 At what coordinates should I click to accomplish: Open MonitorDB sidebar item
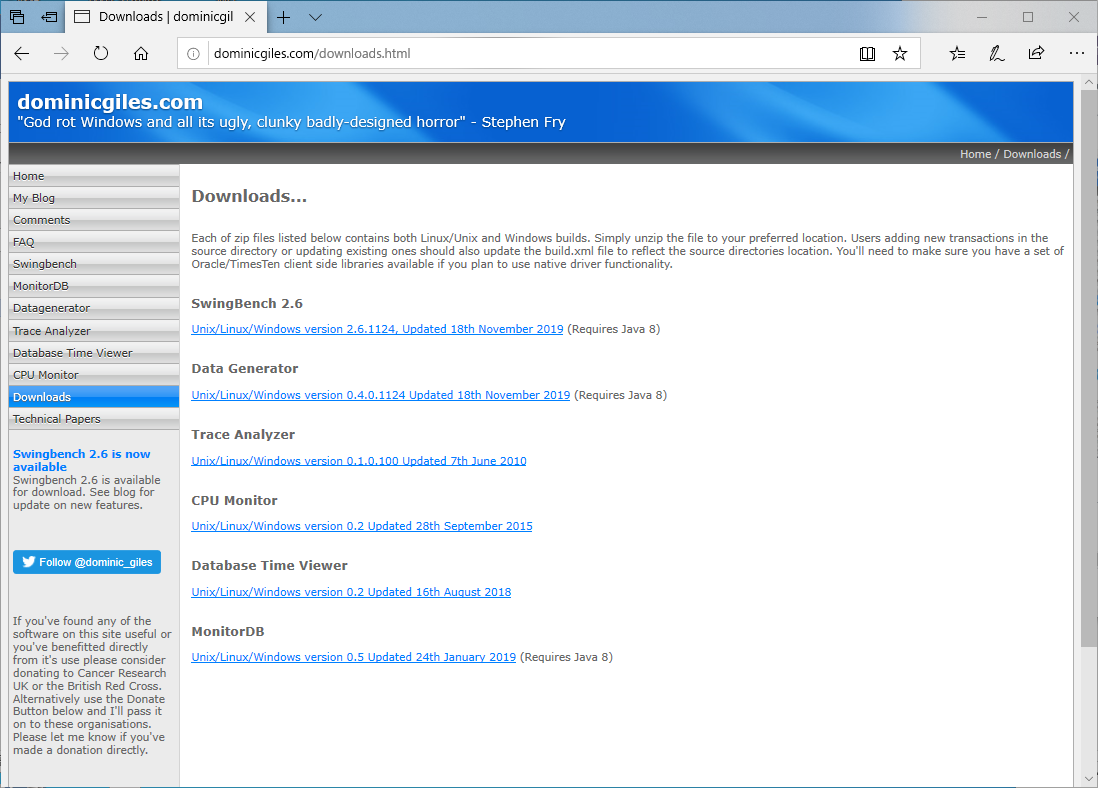pos(94,286)
